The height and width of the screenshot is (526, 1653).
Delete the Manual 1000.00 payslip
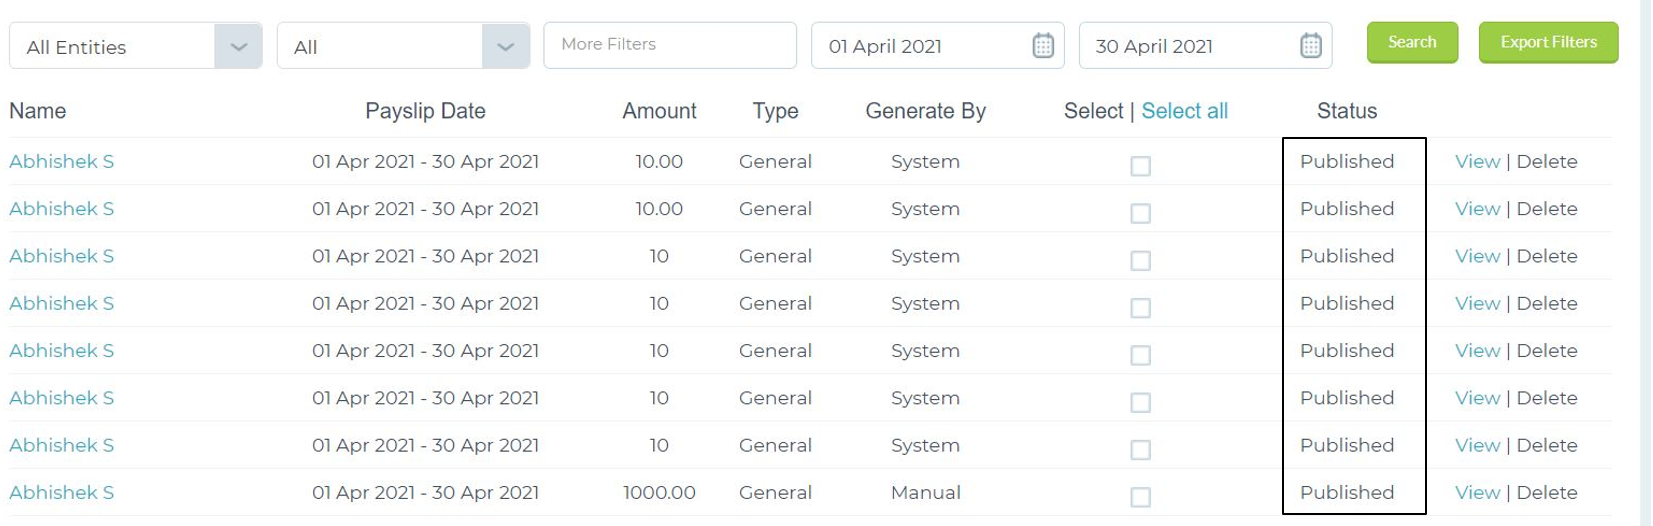(x=1547, y=492)
